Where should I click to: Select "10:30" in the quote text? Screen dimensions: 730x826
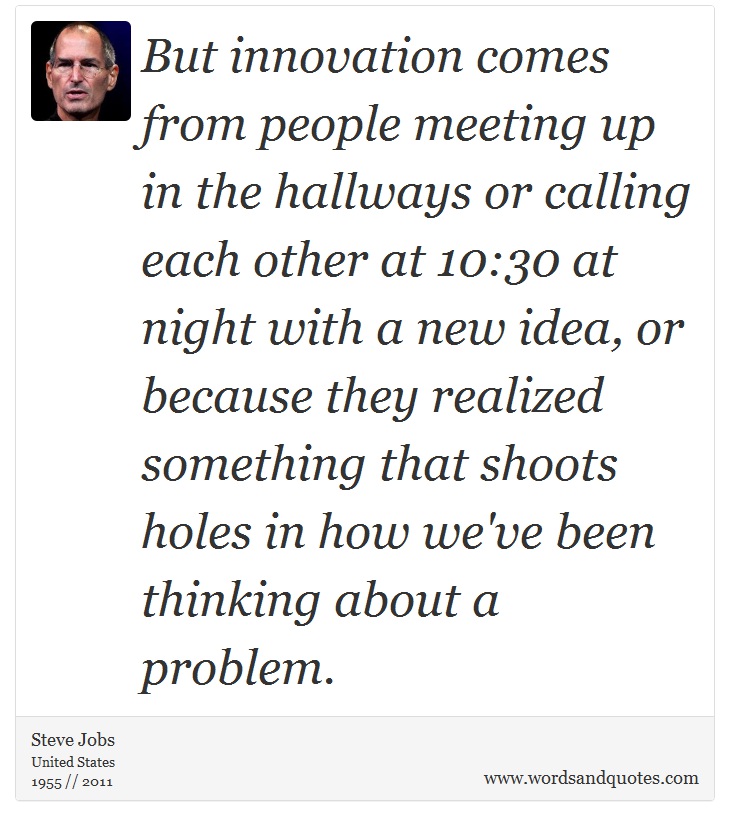tap(498, 261)
